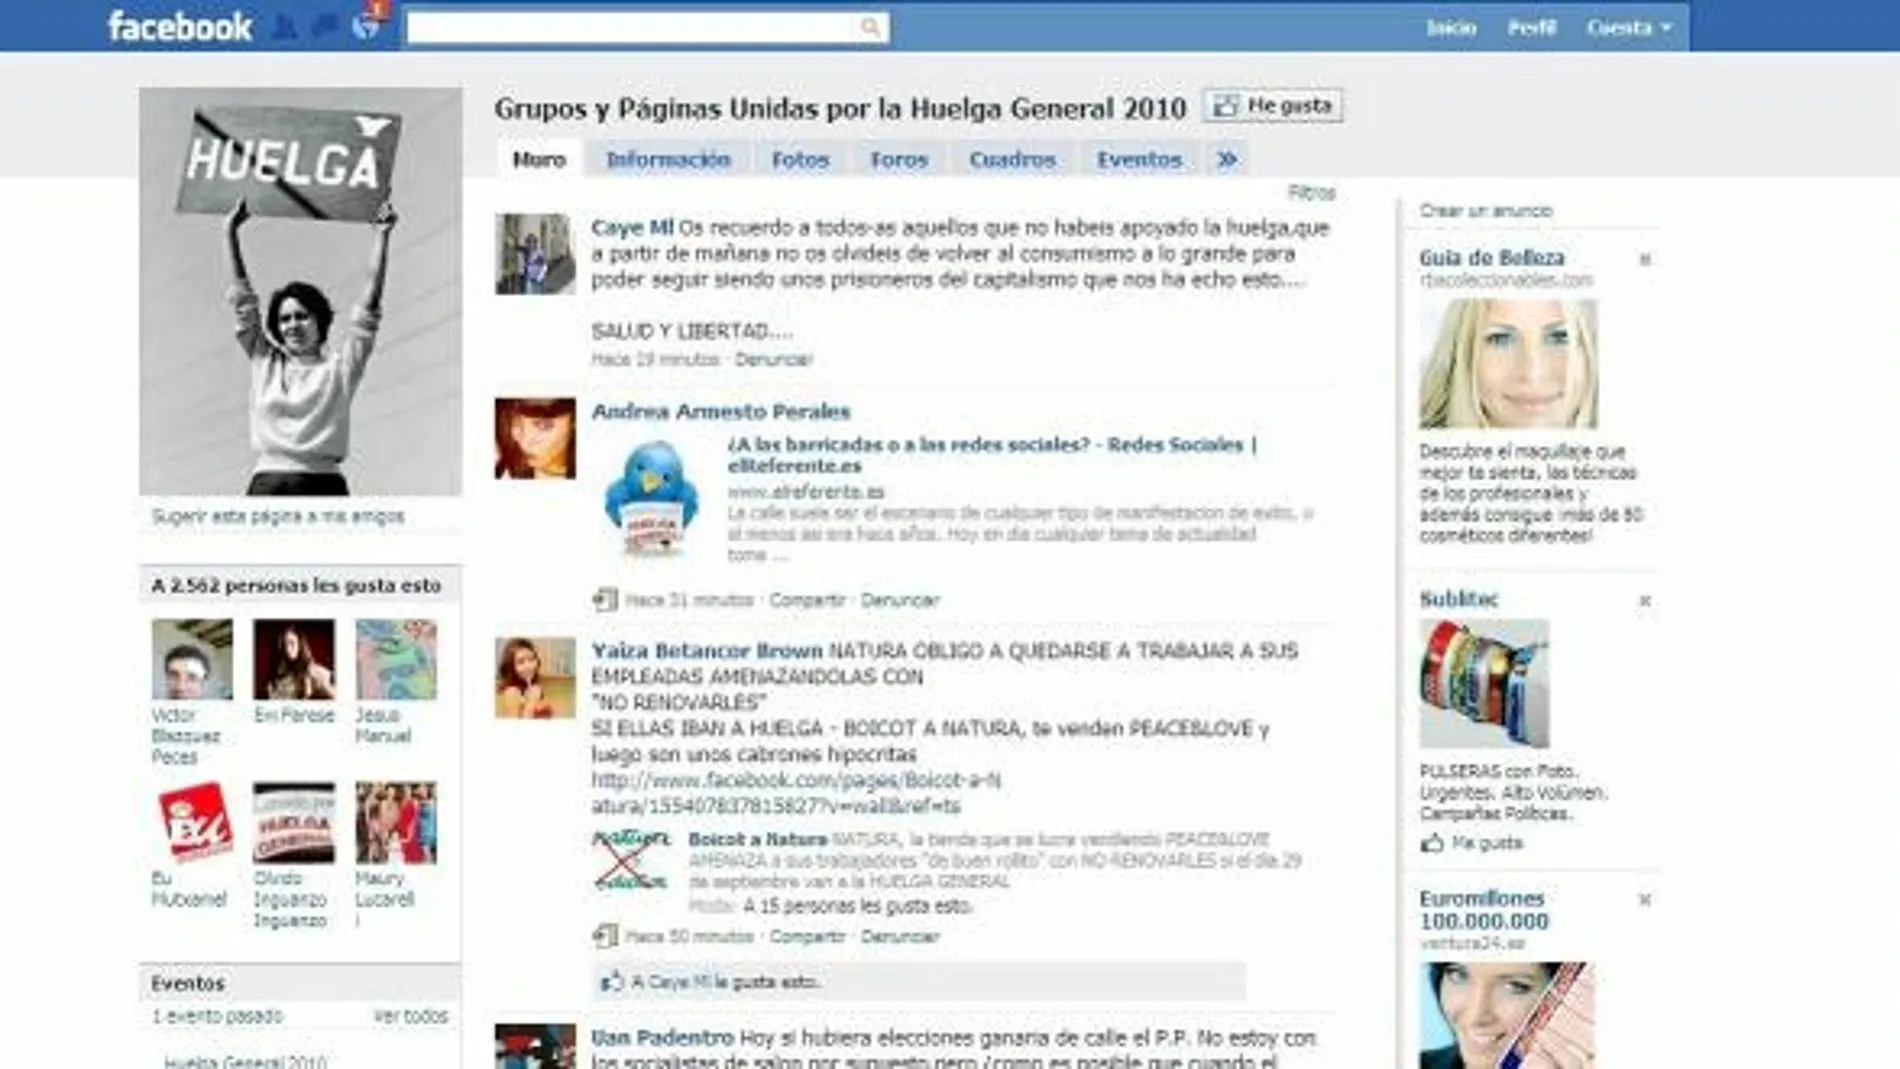
Task: Expand more tabs with the double-arrow
Action: point(1227,159)
